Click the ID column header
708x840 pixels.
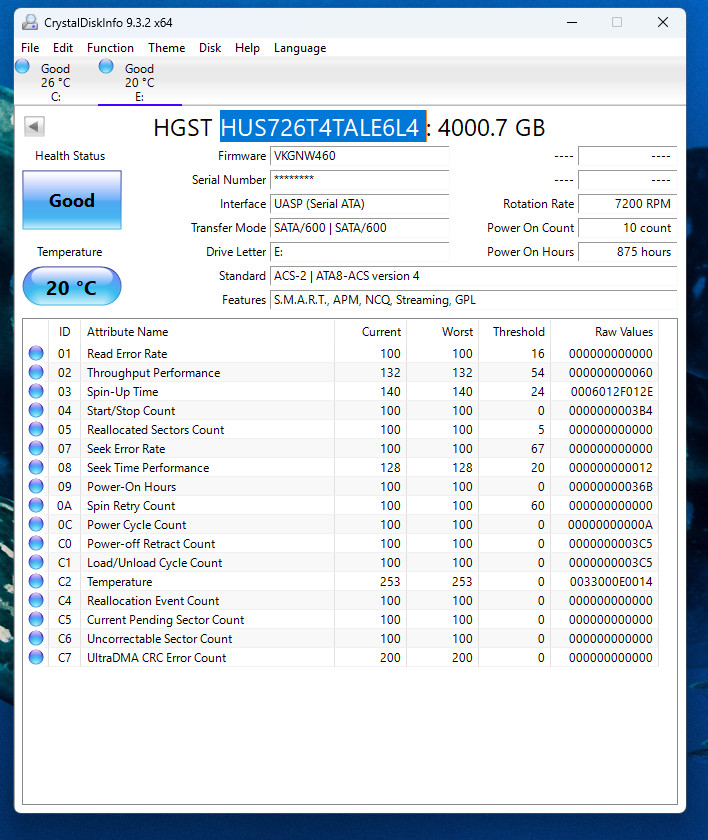click(64, 332)
